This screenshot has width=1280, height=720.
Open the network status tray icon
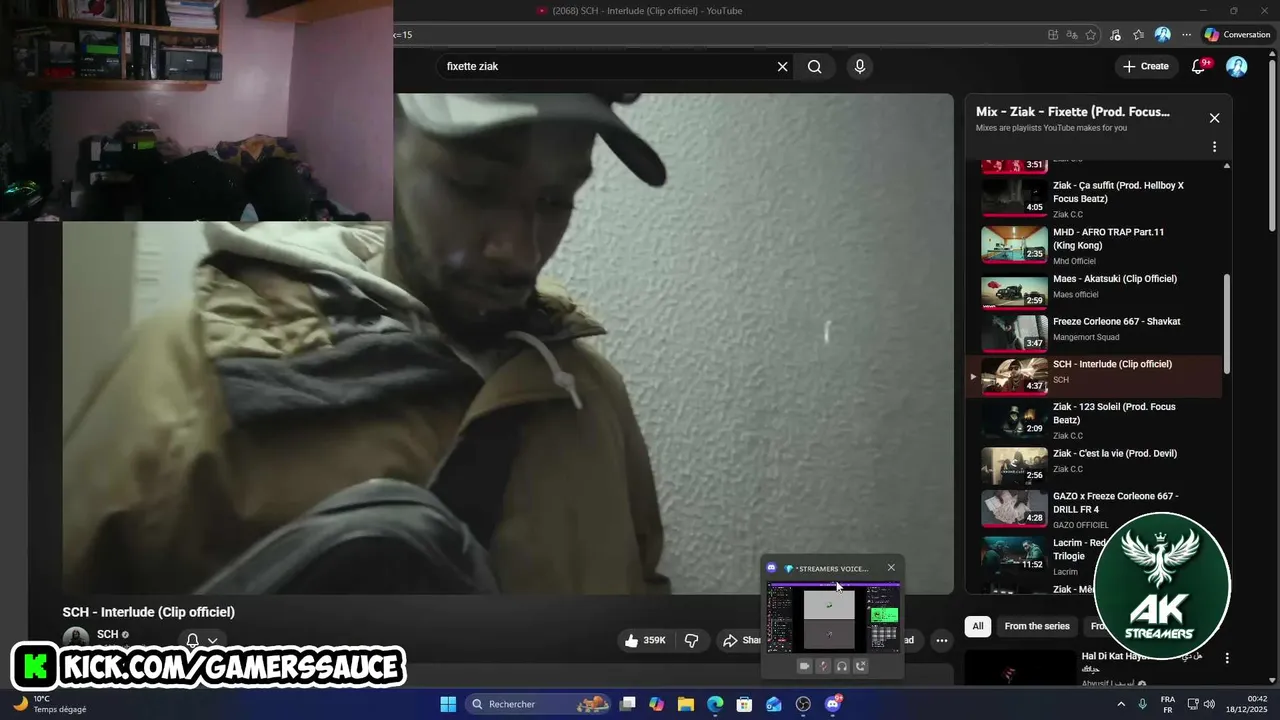[1191, 704]
